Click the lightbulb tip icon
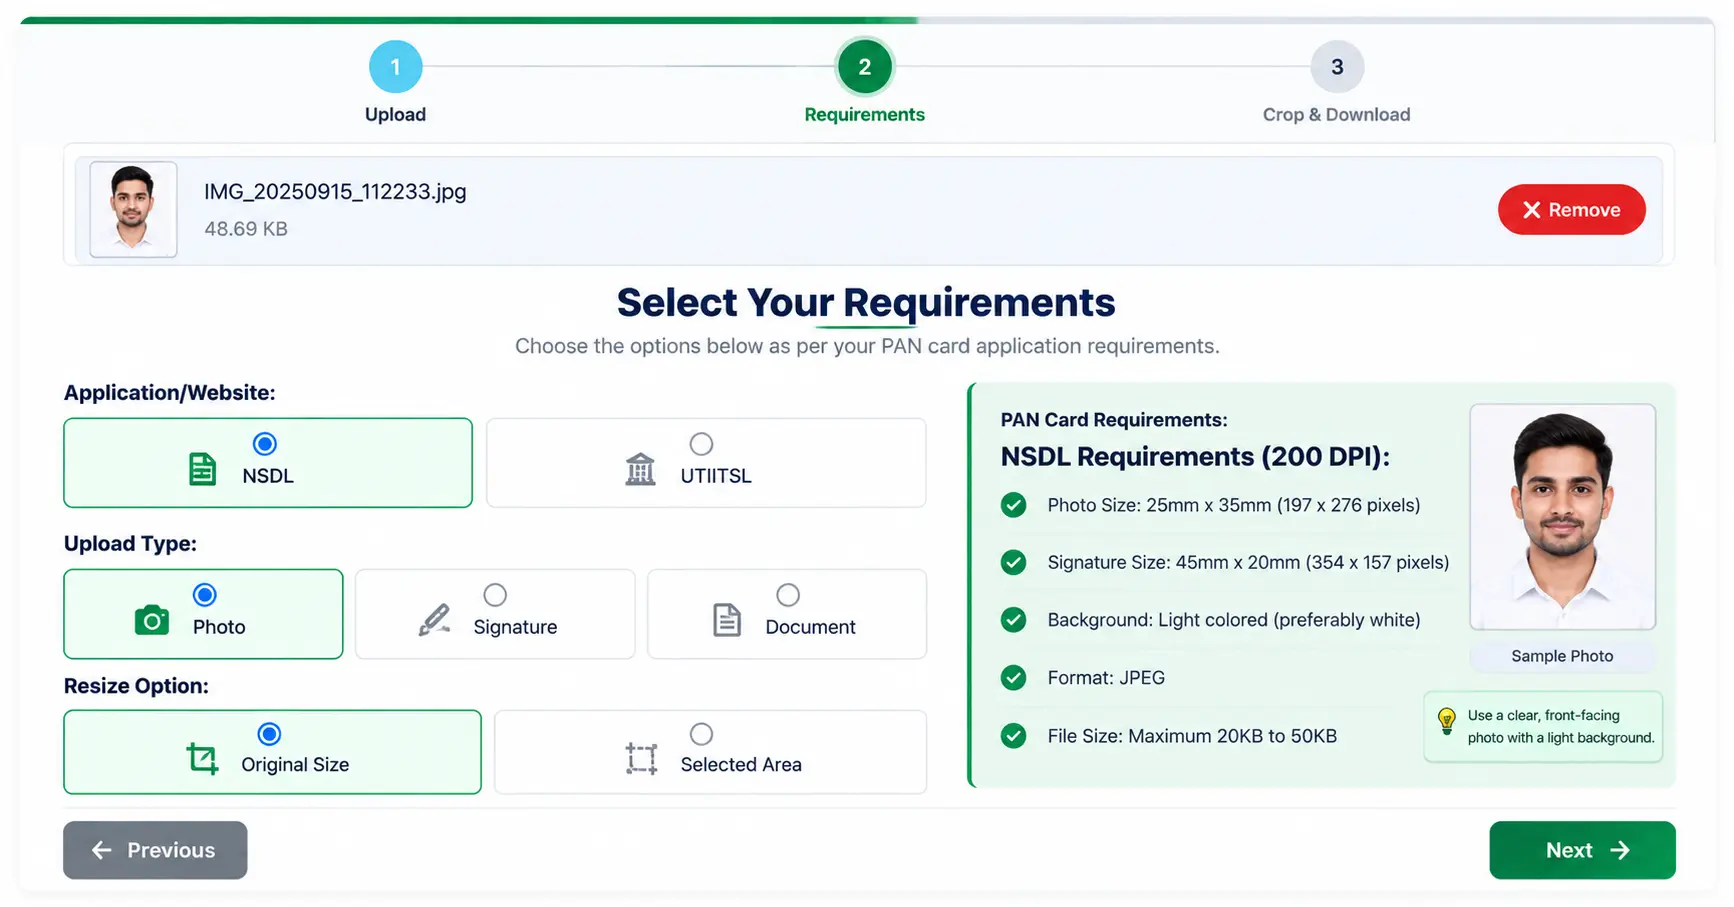Image resolution: width=1734 pixels, height=907 pixels. [1446, 721]
